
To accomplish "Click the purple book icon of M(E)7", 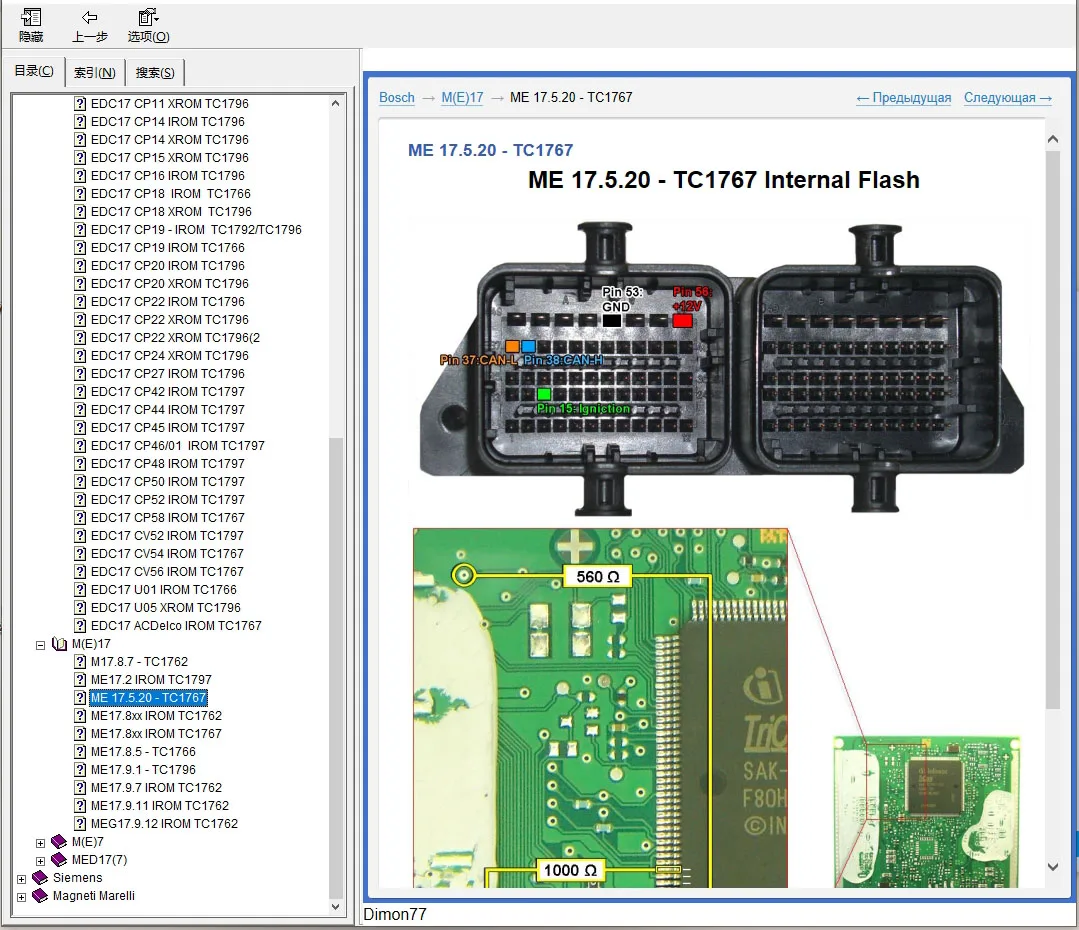I will (59, 841).
